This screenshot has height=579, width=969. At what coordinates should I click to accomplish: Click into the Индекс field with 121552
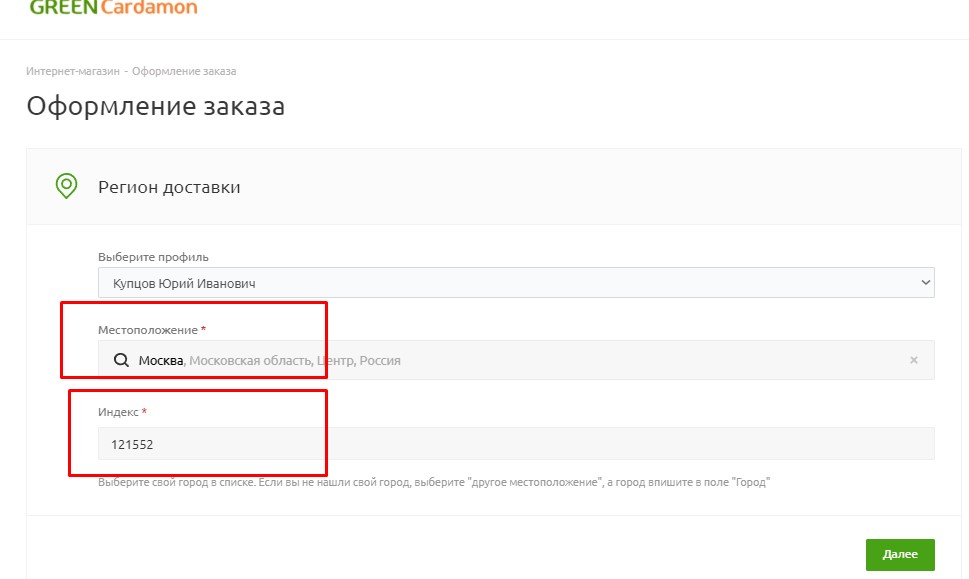click(515, 444)
